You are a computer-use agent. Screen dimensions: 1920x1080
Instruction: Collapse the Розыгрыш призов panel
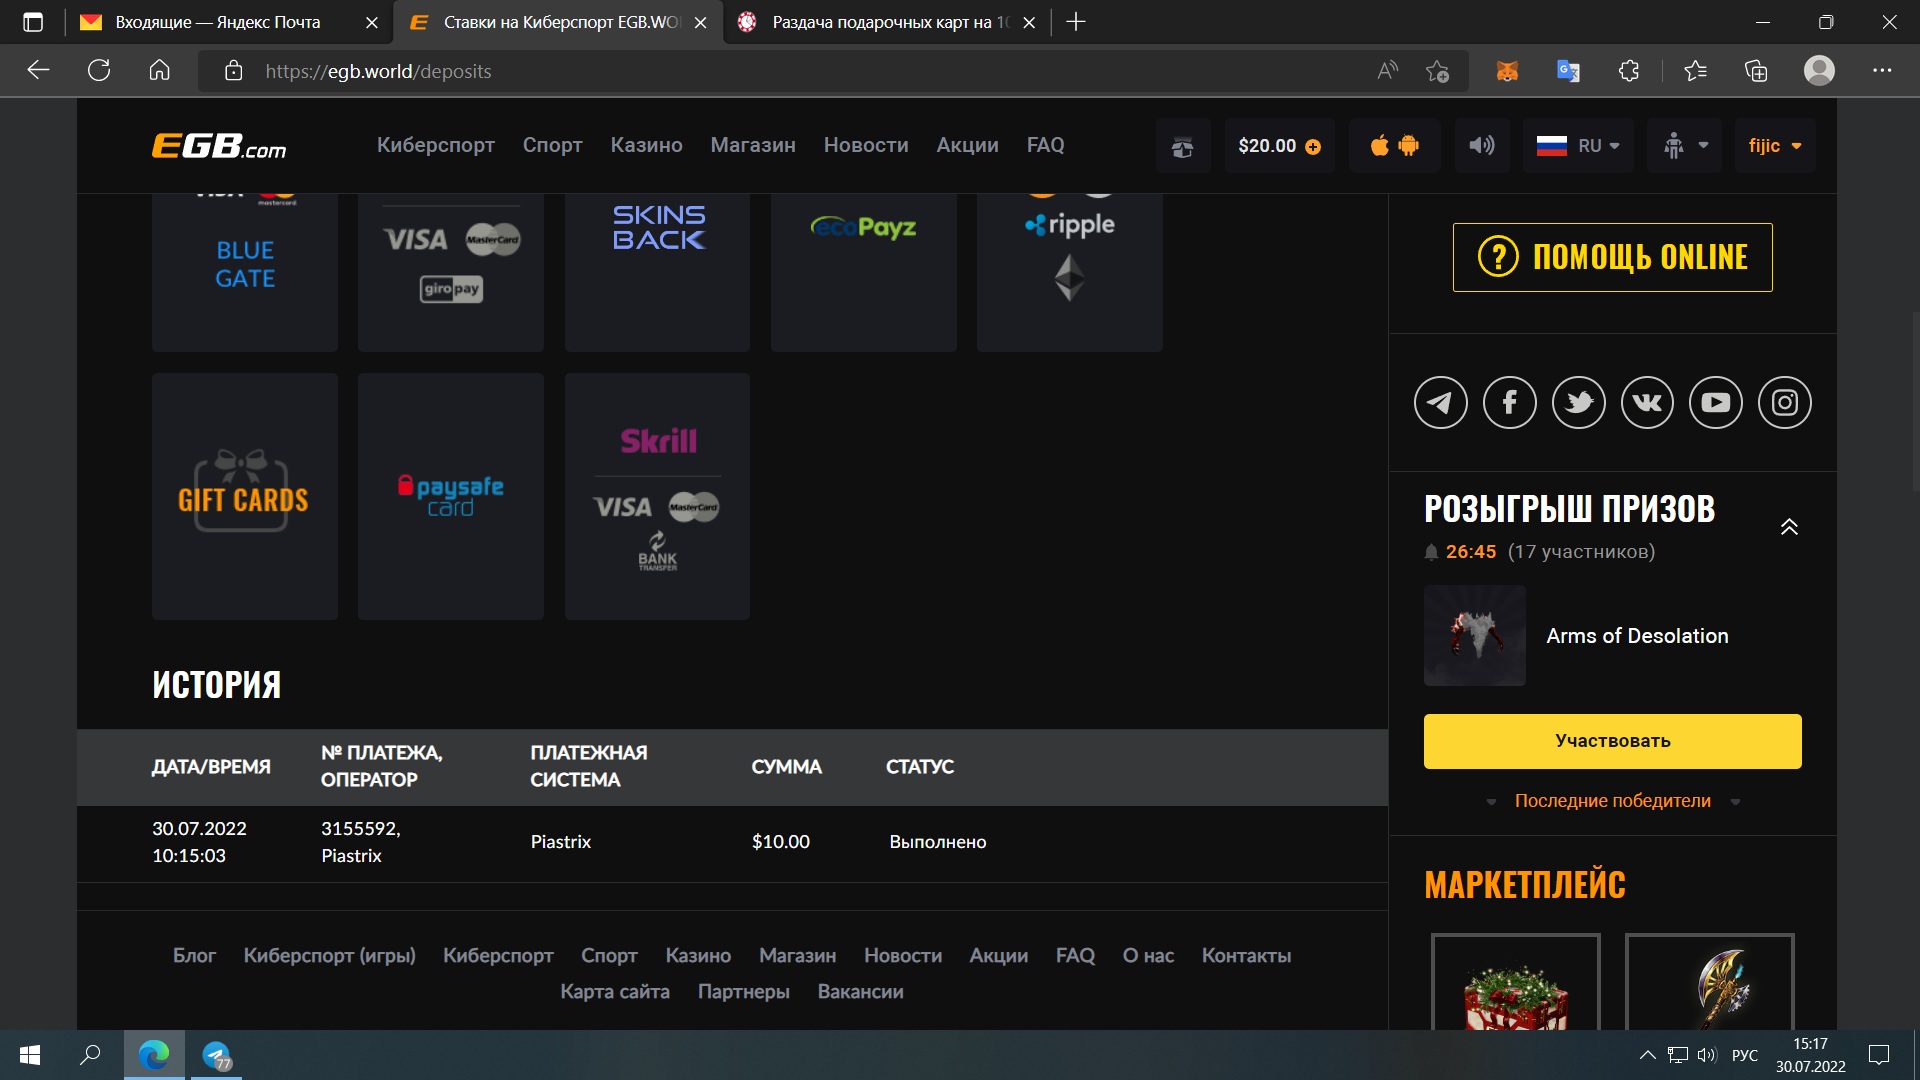coord(1789,527)
